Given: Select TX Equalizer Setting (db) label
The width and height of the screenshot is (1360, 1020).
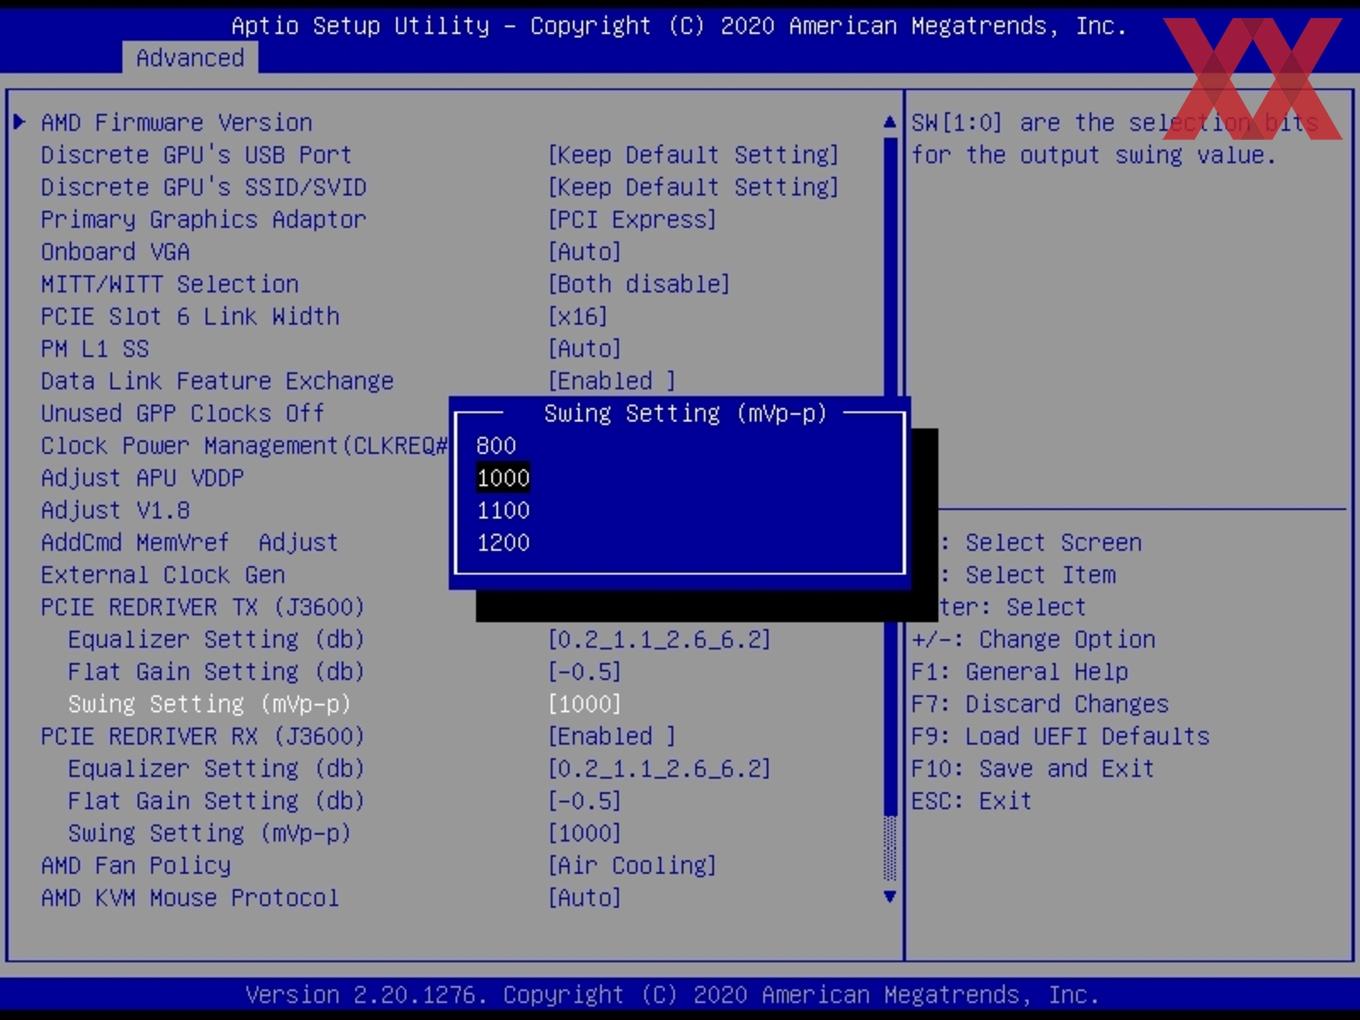Looking at the screenshot, I should pos(216,639).
